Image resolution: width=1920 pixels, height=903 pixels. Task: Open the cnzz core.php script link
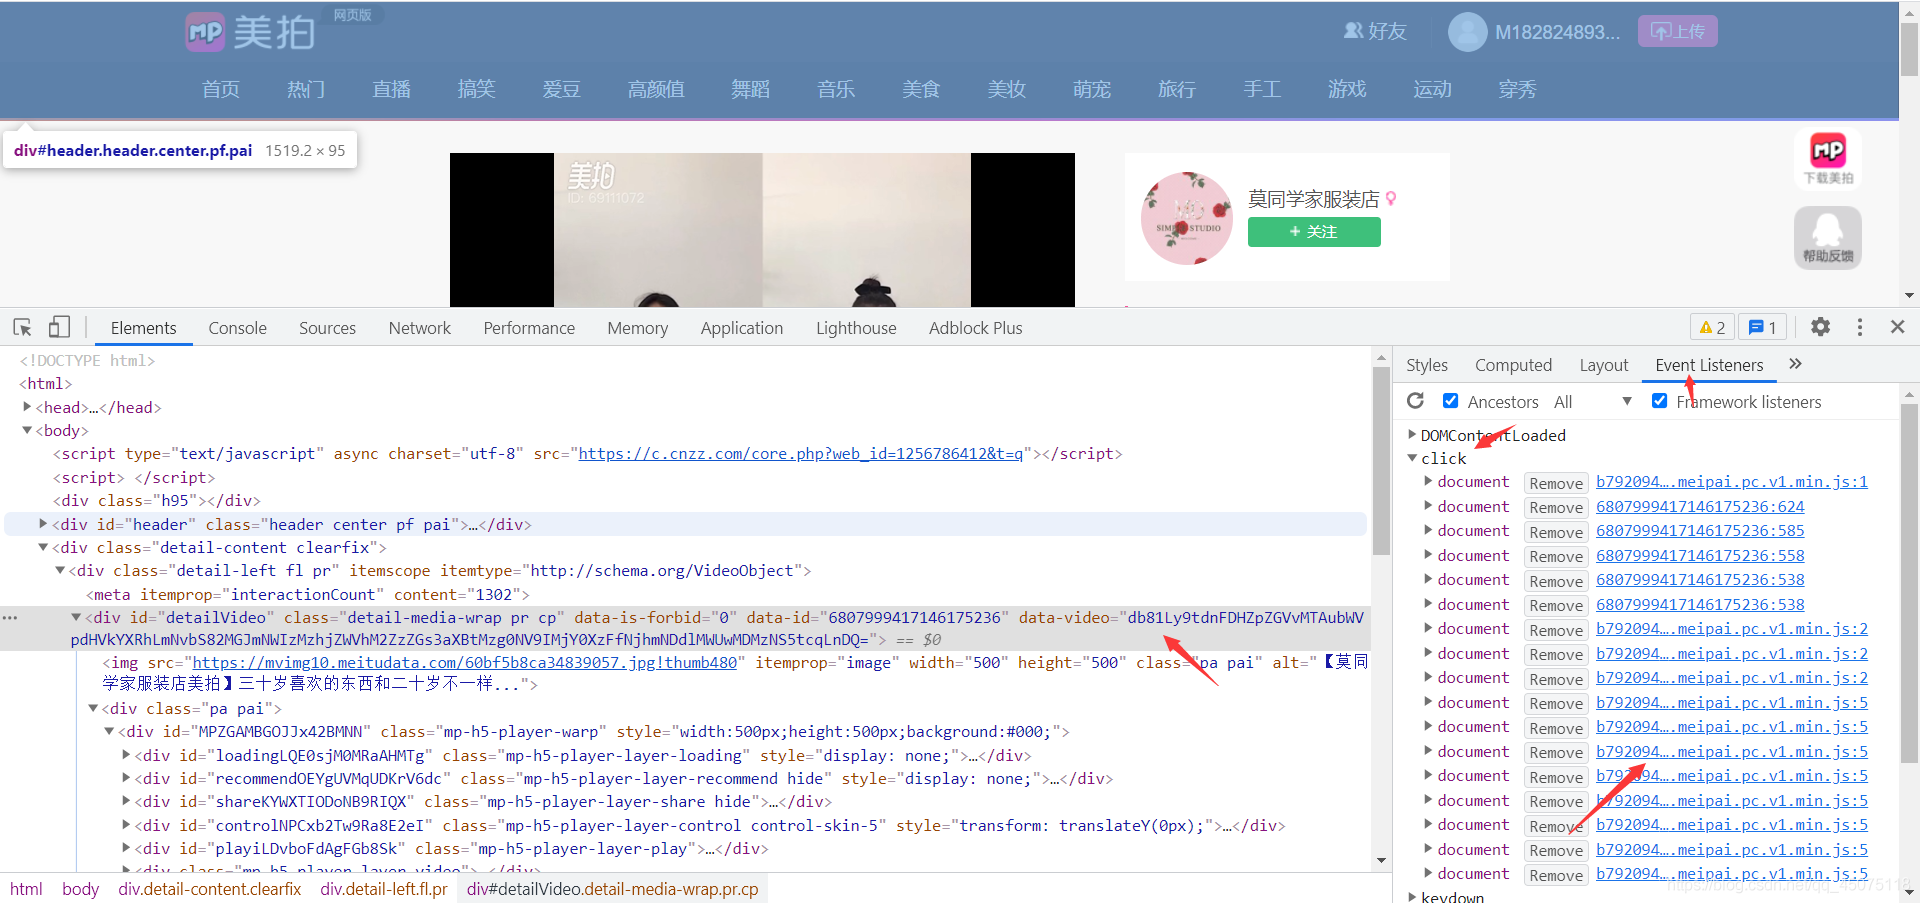800,453
